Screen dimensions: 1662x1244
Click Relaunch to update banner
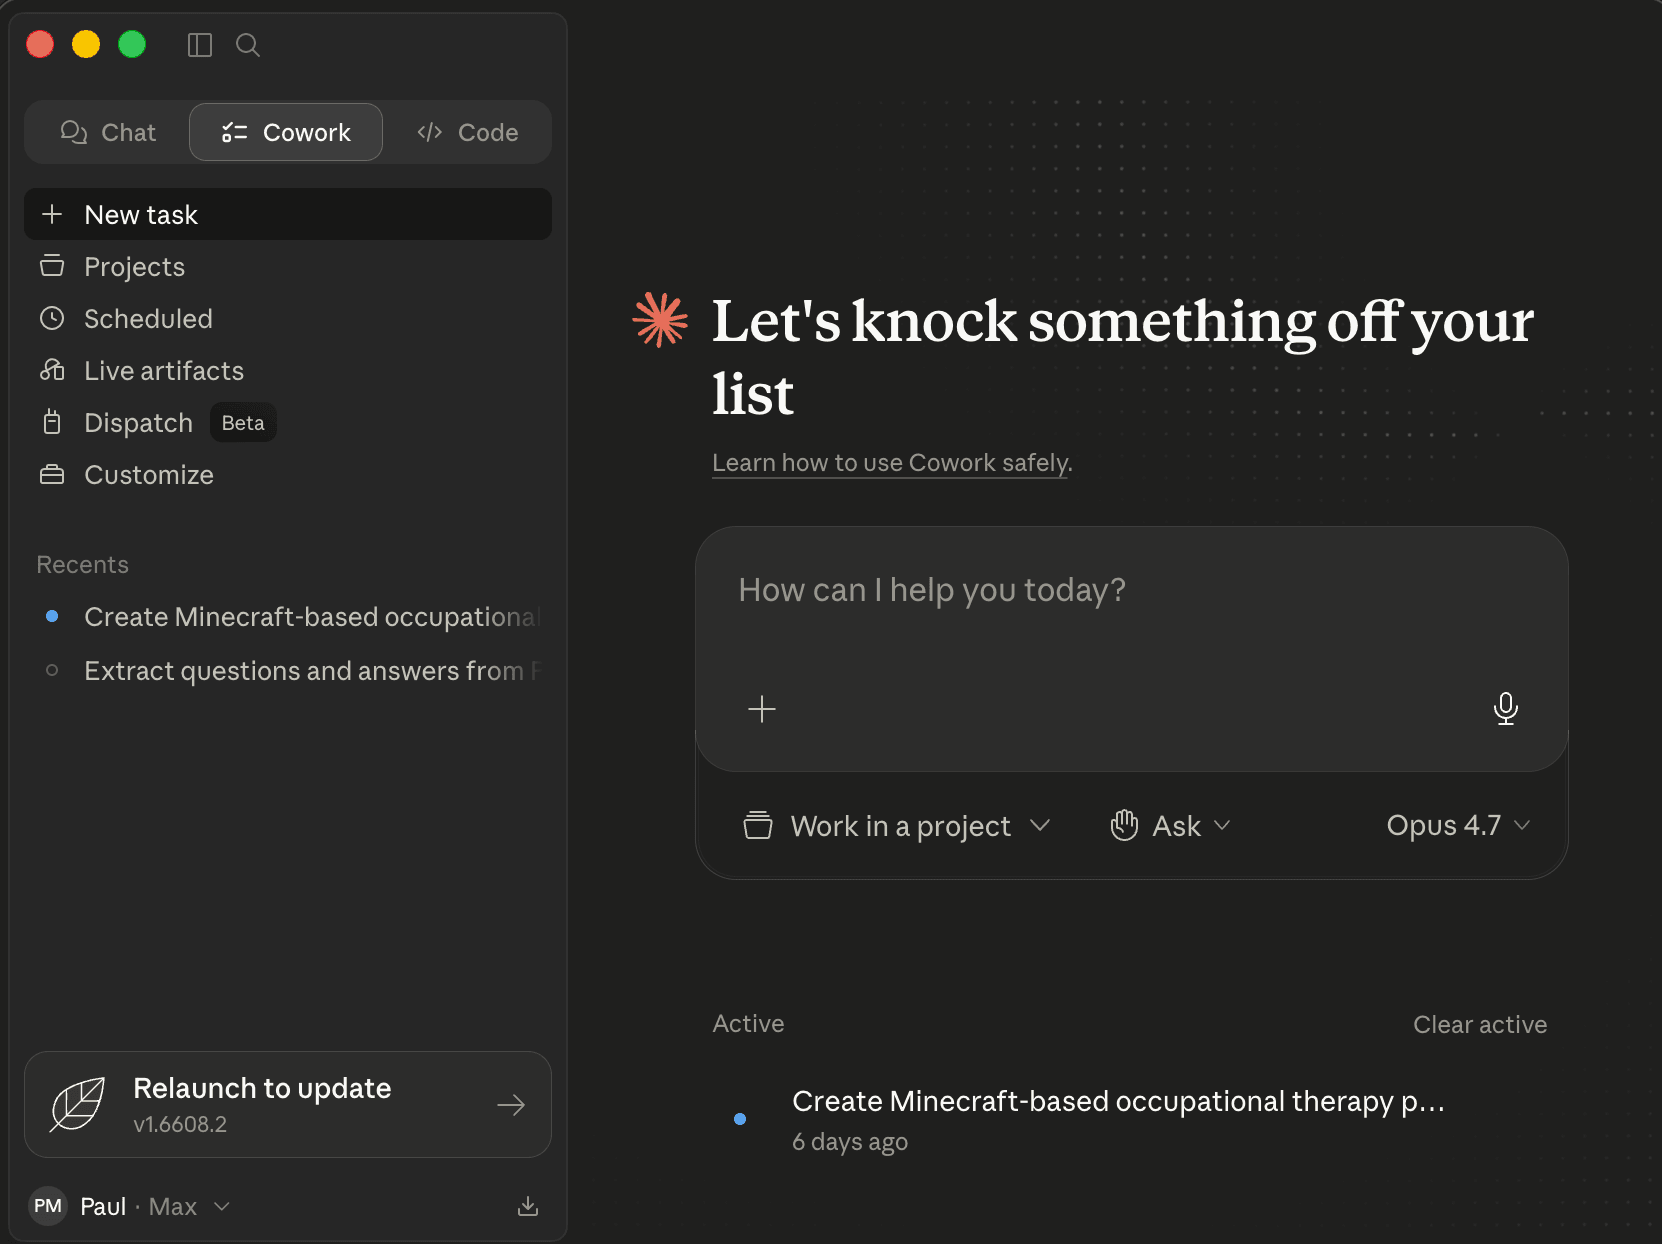(288, 1104)
